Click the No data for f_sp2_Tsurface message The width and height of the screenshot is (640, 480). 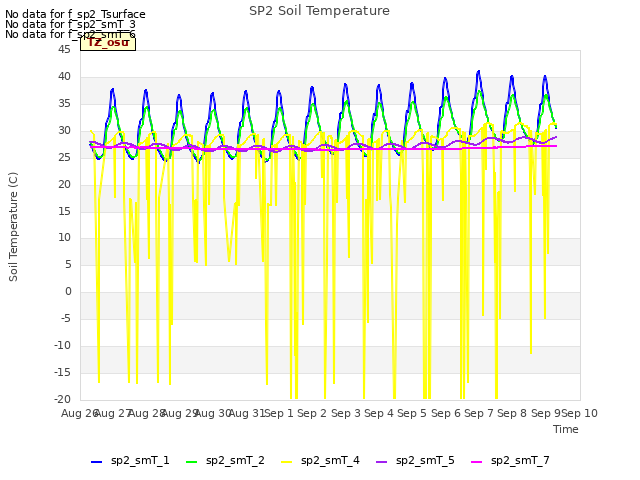point(75,14)
